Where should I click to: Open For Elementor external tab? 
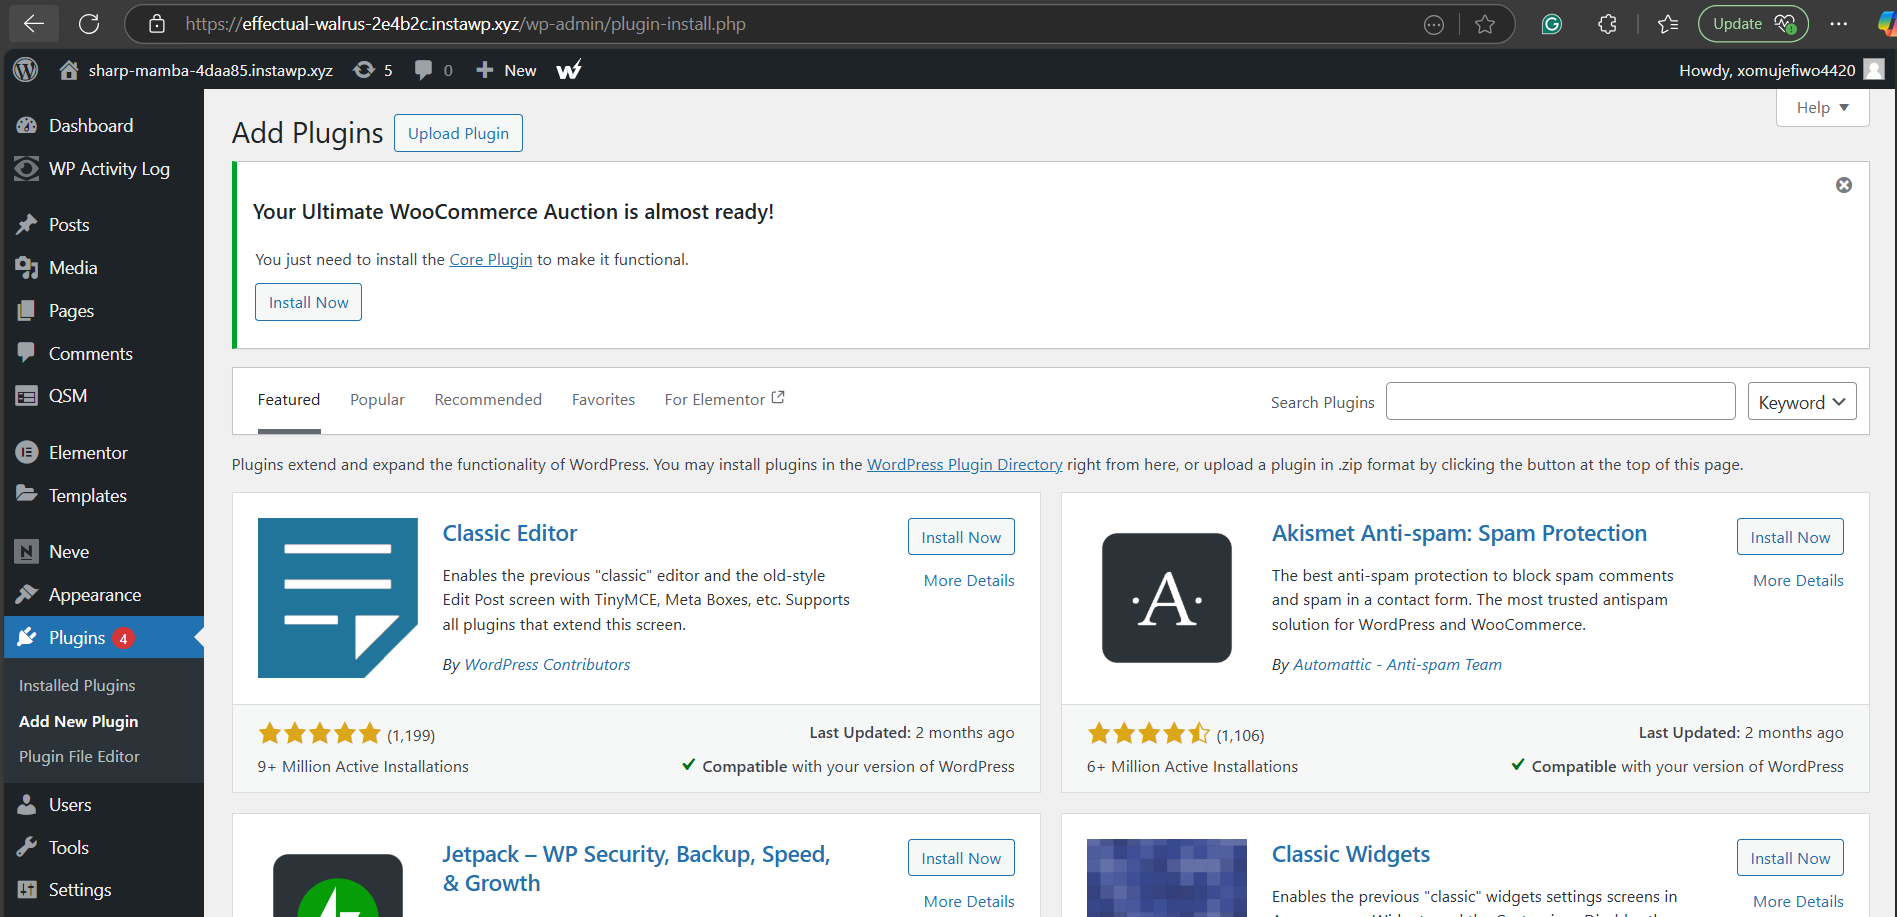(x=725, y=400)
